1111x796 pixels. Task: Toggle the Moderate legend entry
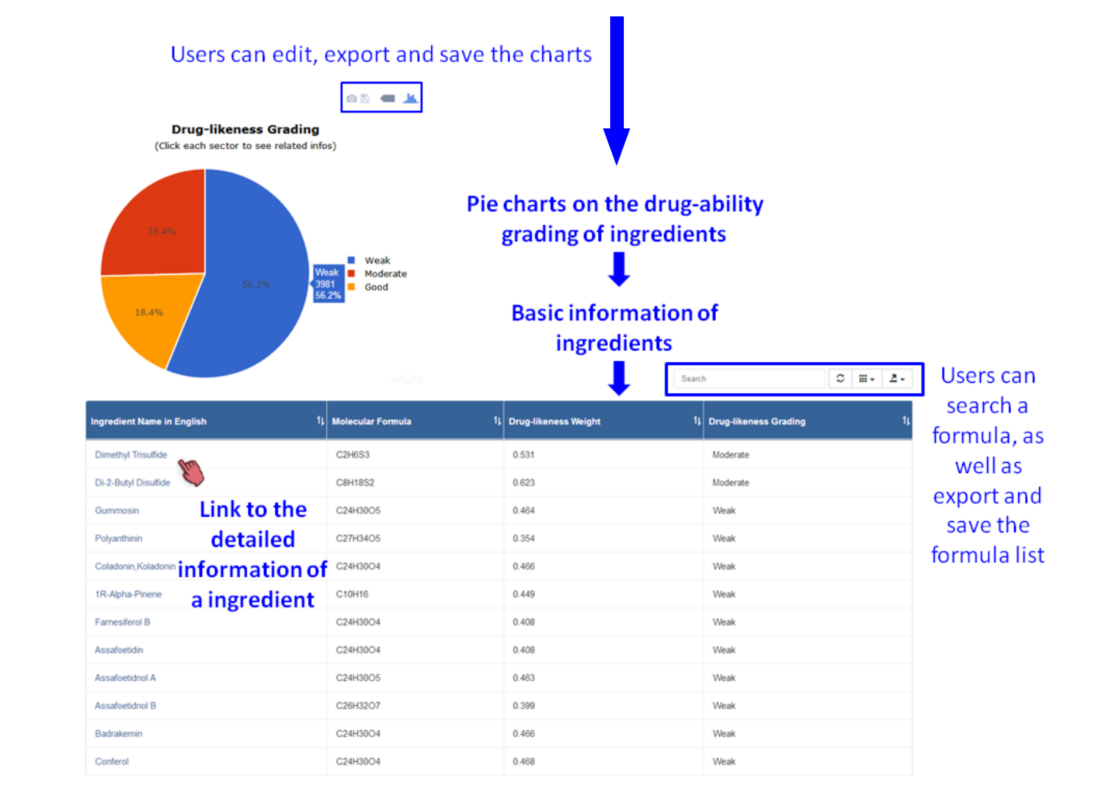coord(384,274)
